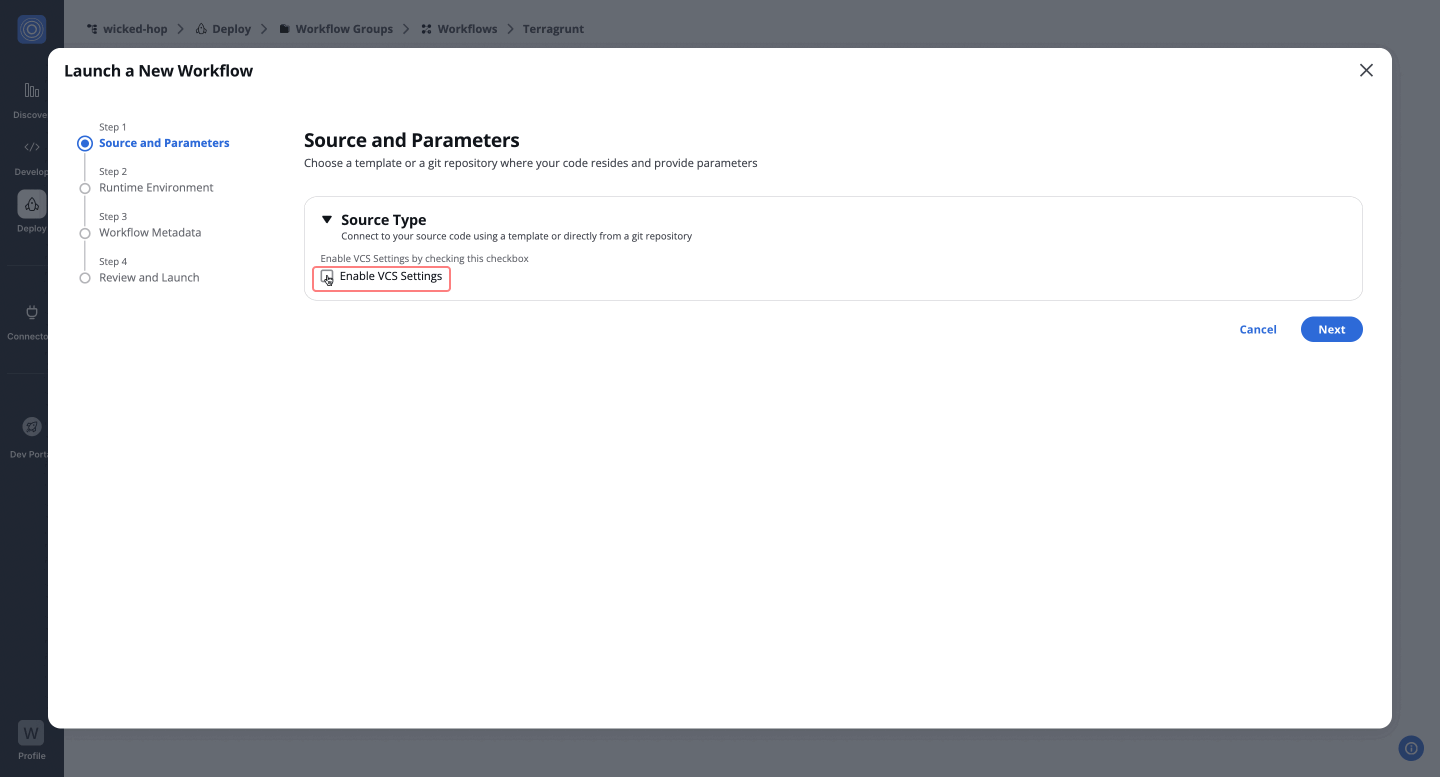Close the Launch a New Workflow dialog
The width and height of the screenshot is (1440, 777).
(1366, 70)
